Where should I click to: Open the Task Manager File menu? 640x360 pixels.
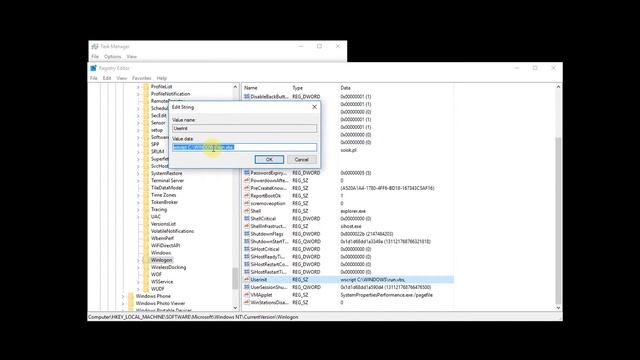95,57
